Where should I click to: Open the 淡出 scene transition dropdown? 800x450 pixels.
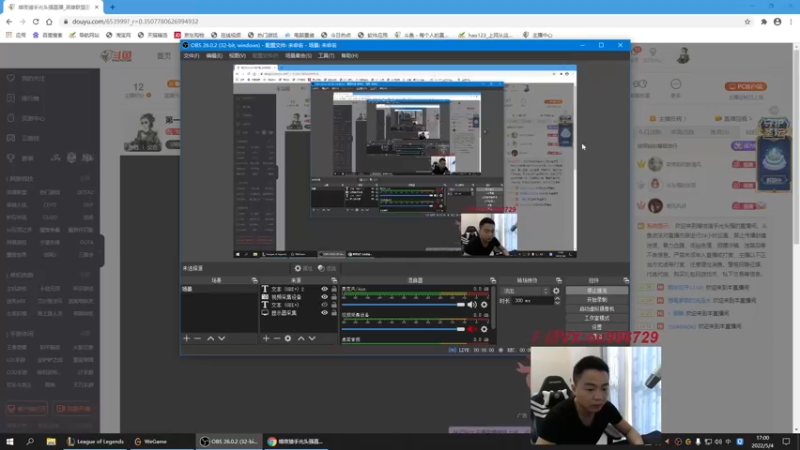[x=526, y=291]
